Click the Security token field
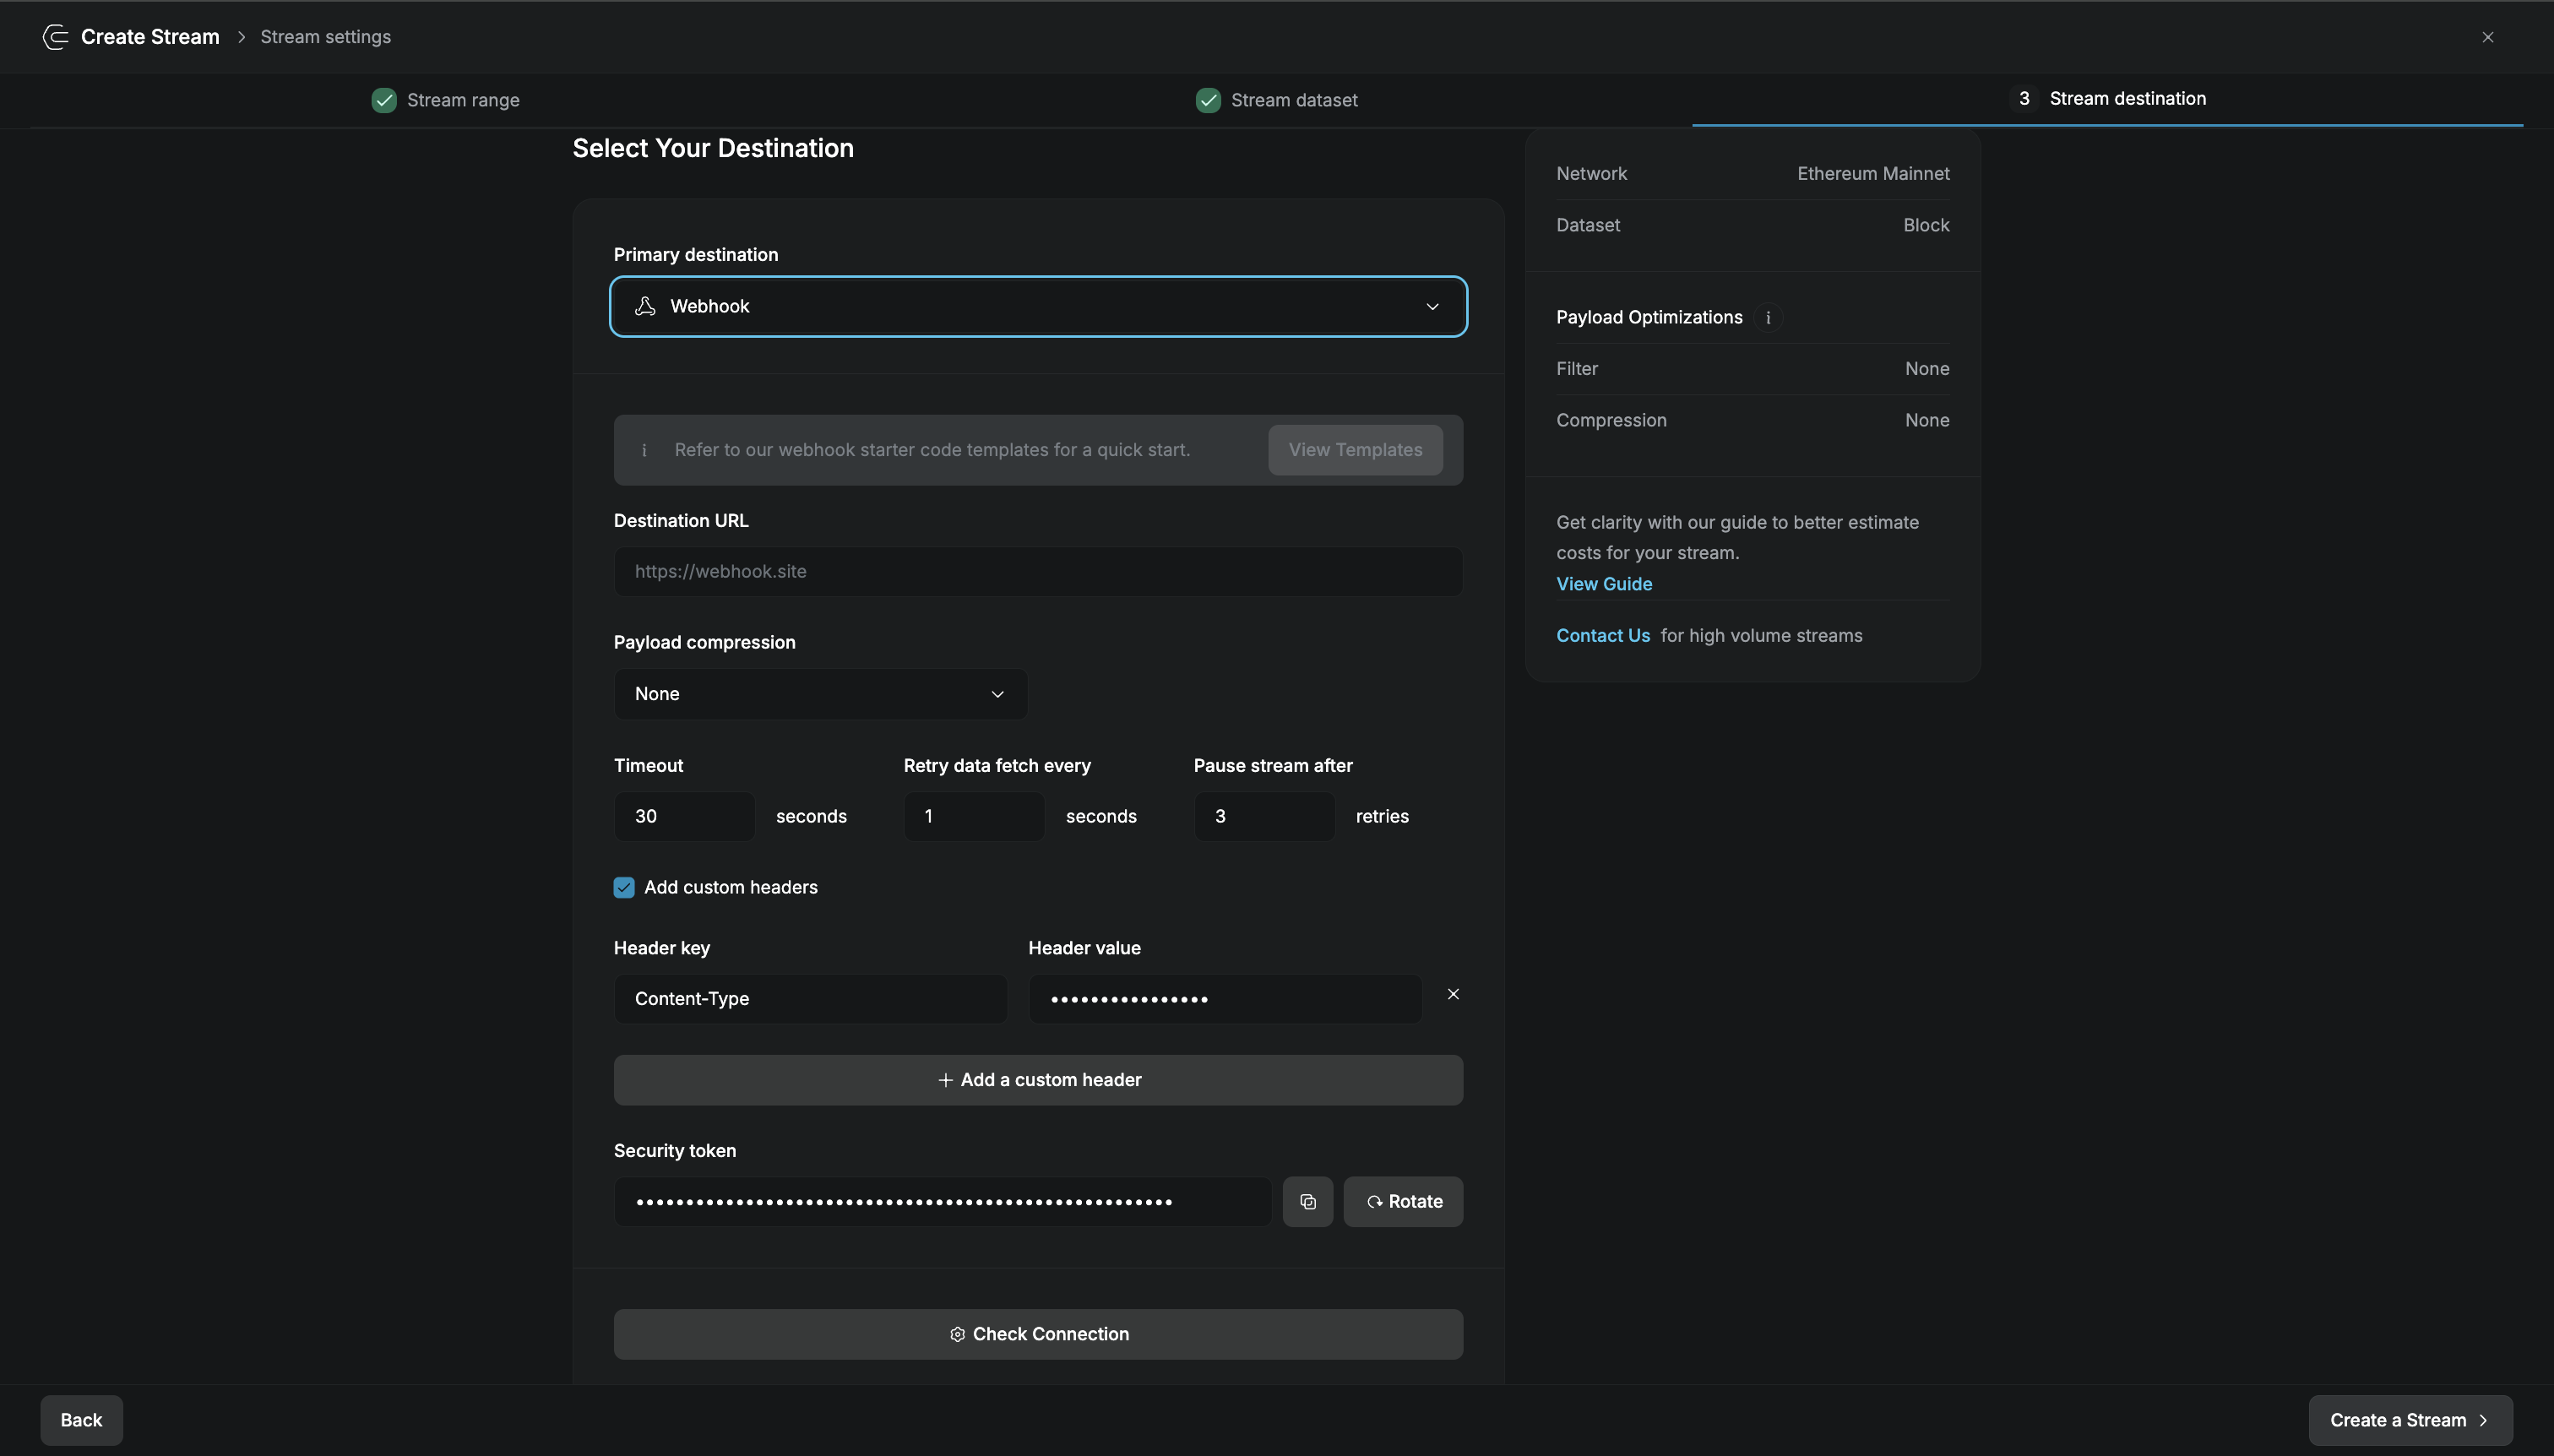This screenshot has width=2554, height=1456. [943, 1201]
